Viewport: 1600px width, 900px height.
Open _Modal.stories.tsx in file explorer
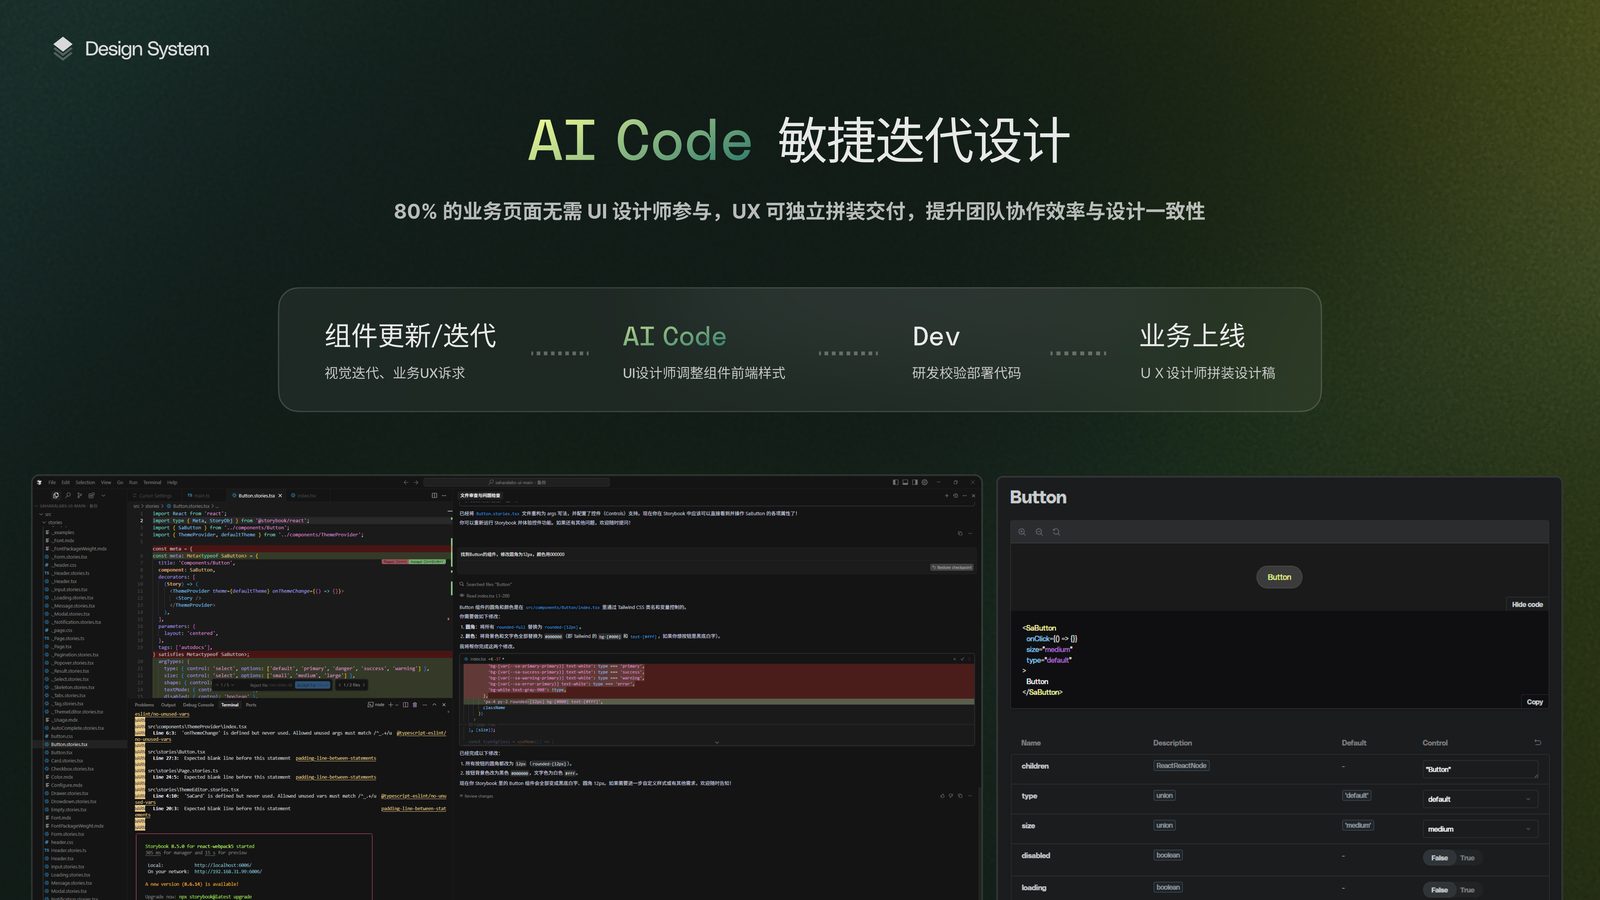click(x=69, y=614)
